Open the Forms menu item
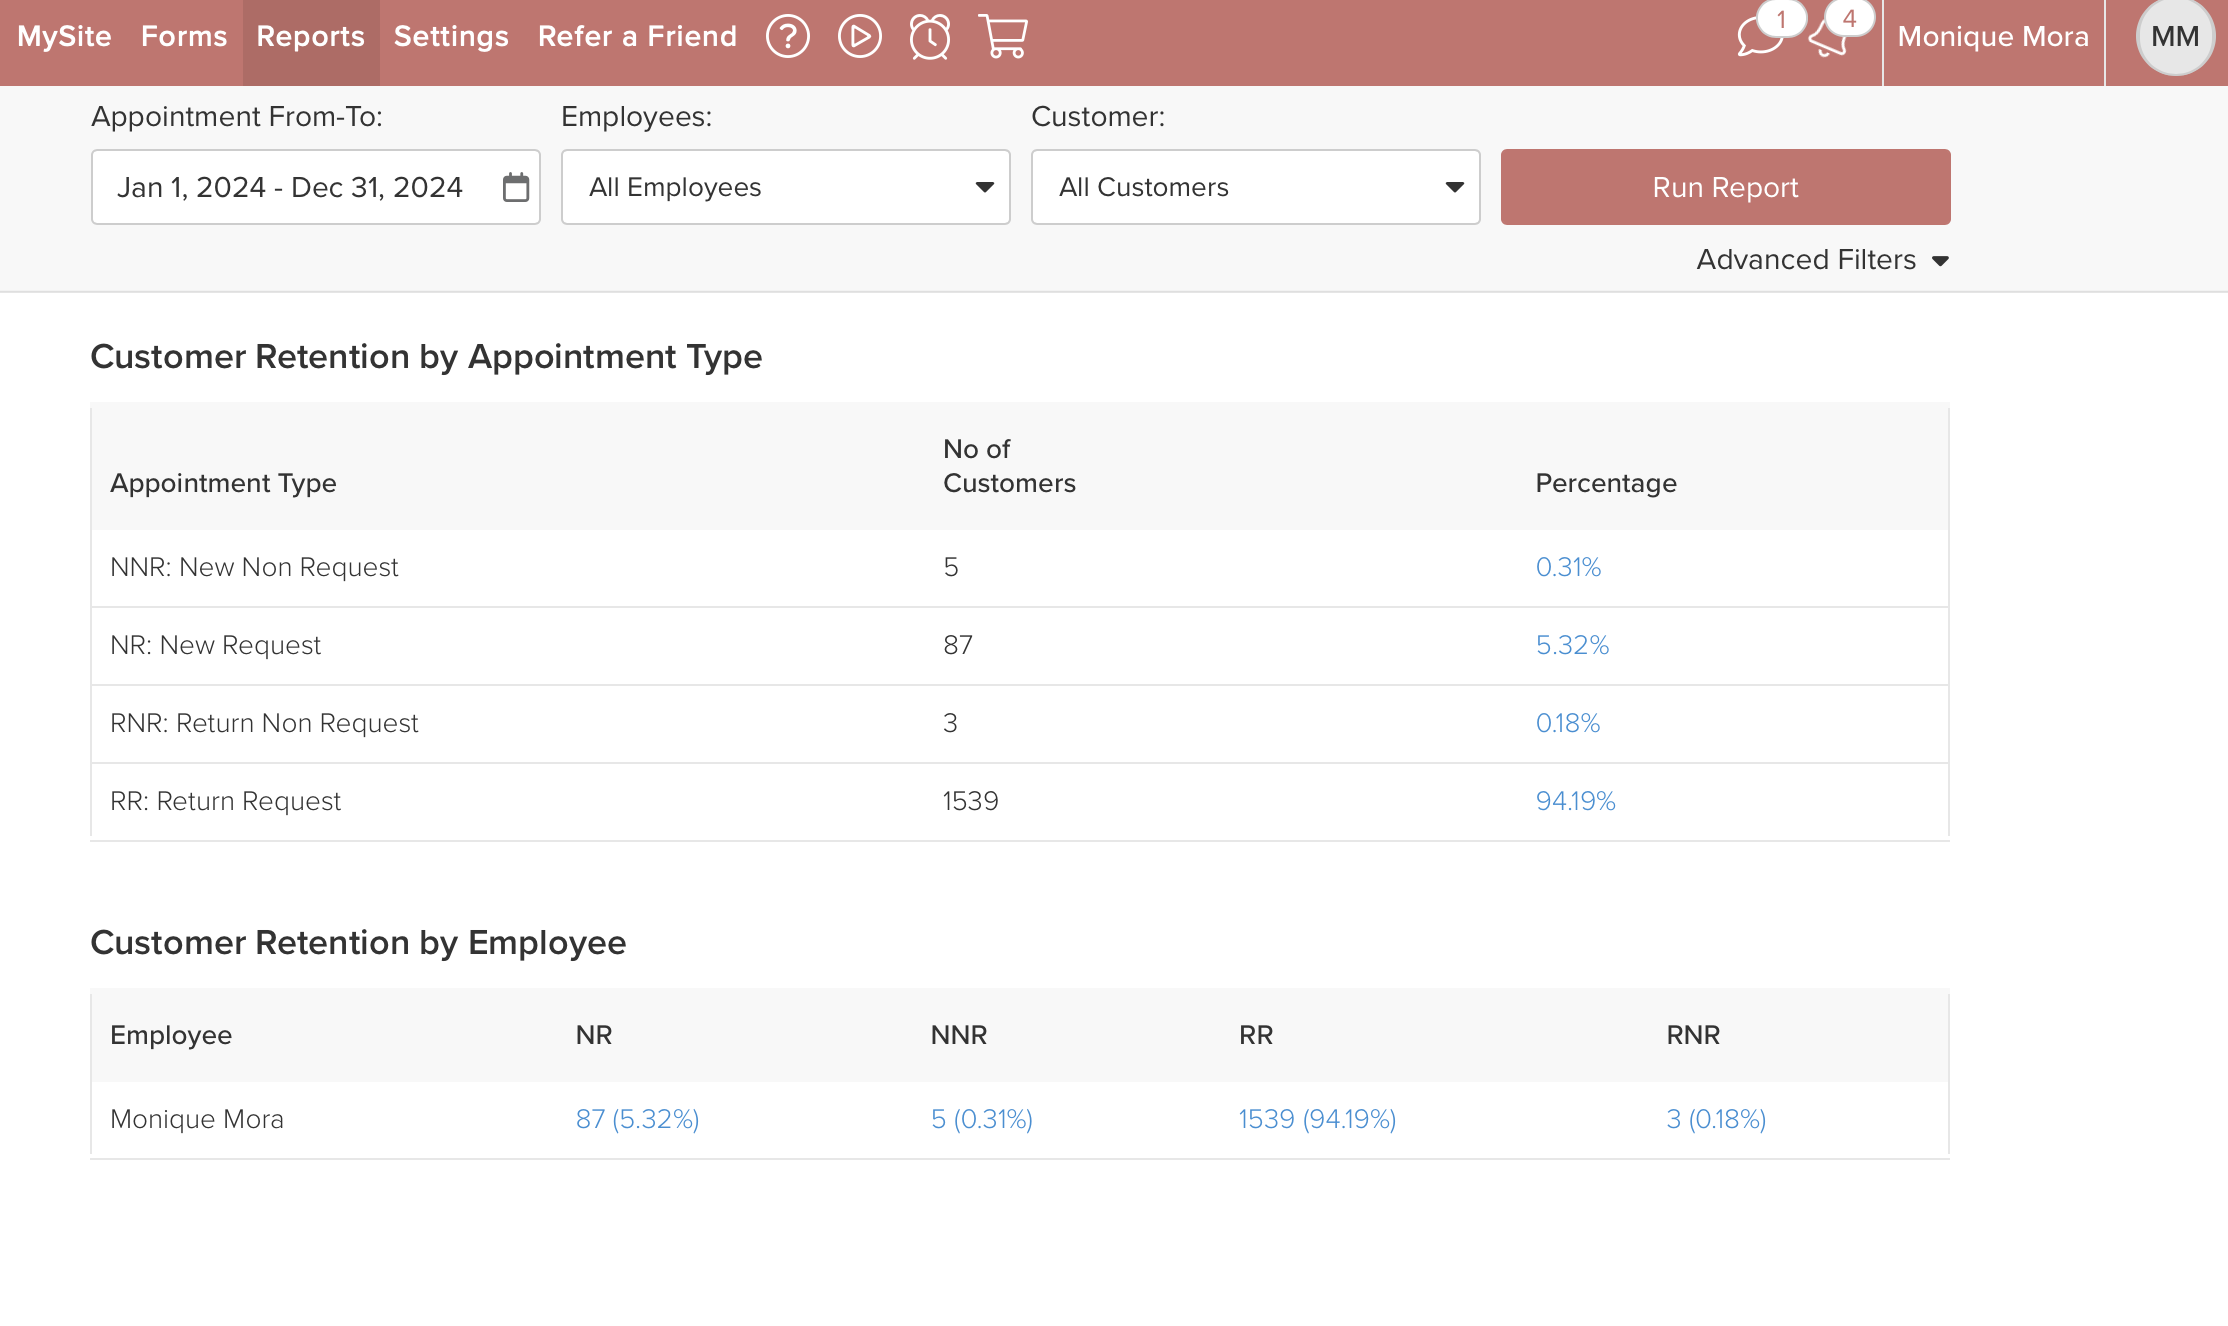The image size is (2228, 1326). (x=184, y=37)
